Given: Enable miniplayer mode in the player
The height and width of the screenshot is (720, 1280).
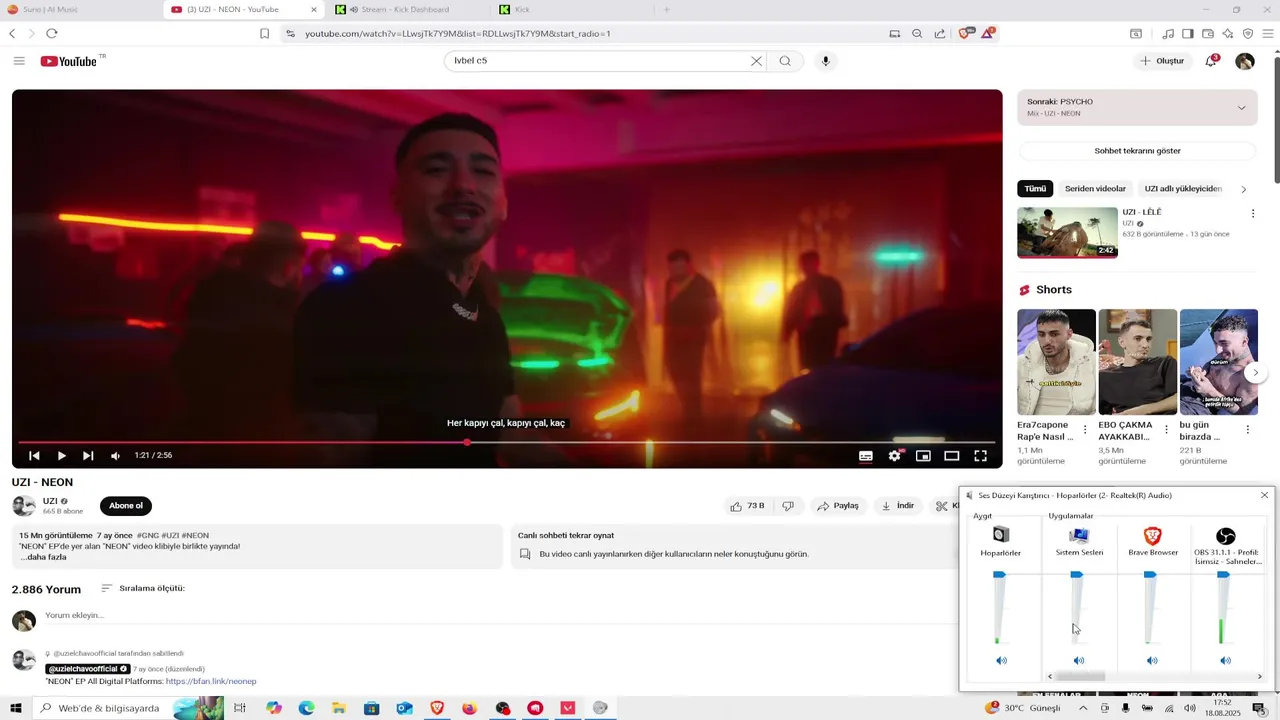Looking at the screenshot, I should (x=923, y=456).
